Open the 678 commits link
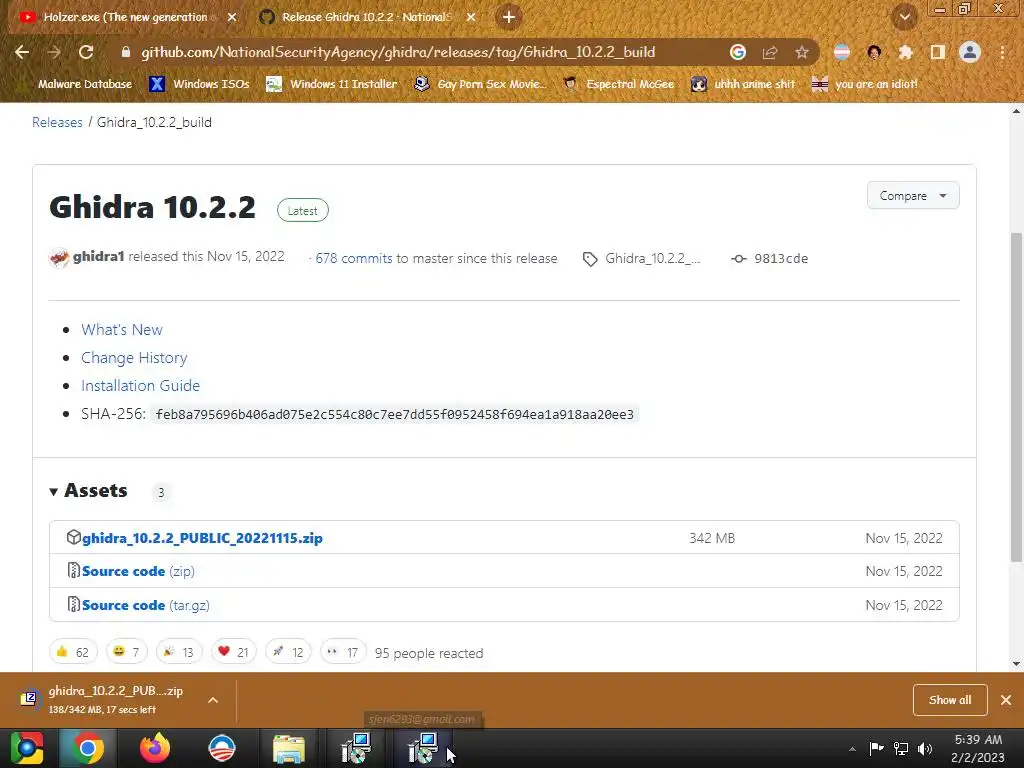The height and width of the screenshot is (768, 1024). pyautogui.click(x=354, y=258)
